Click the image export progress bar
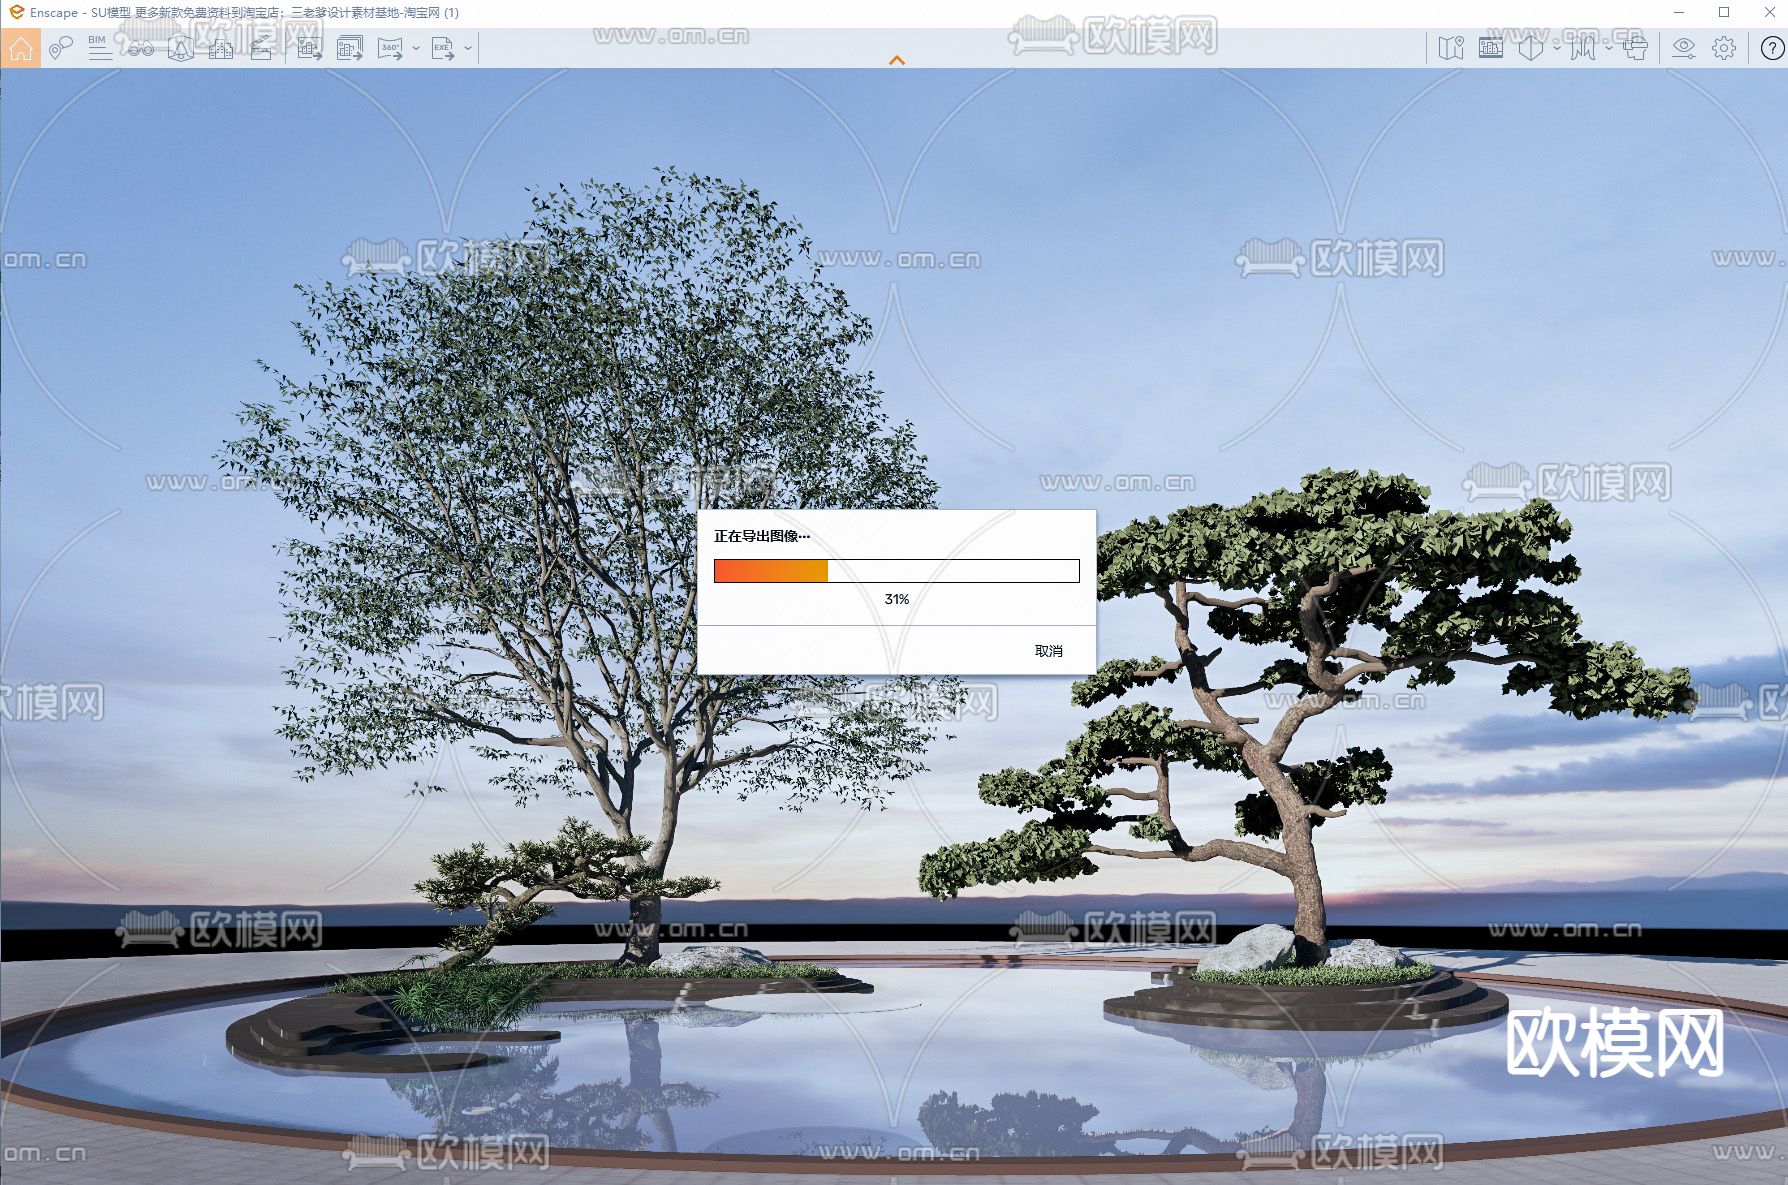Image resolution: width=1788 pixels, height=1185 pixels. [x=897, y=571]
